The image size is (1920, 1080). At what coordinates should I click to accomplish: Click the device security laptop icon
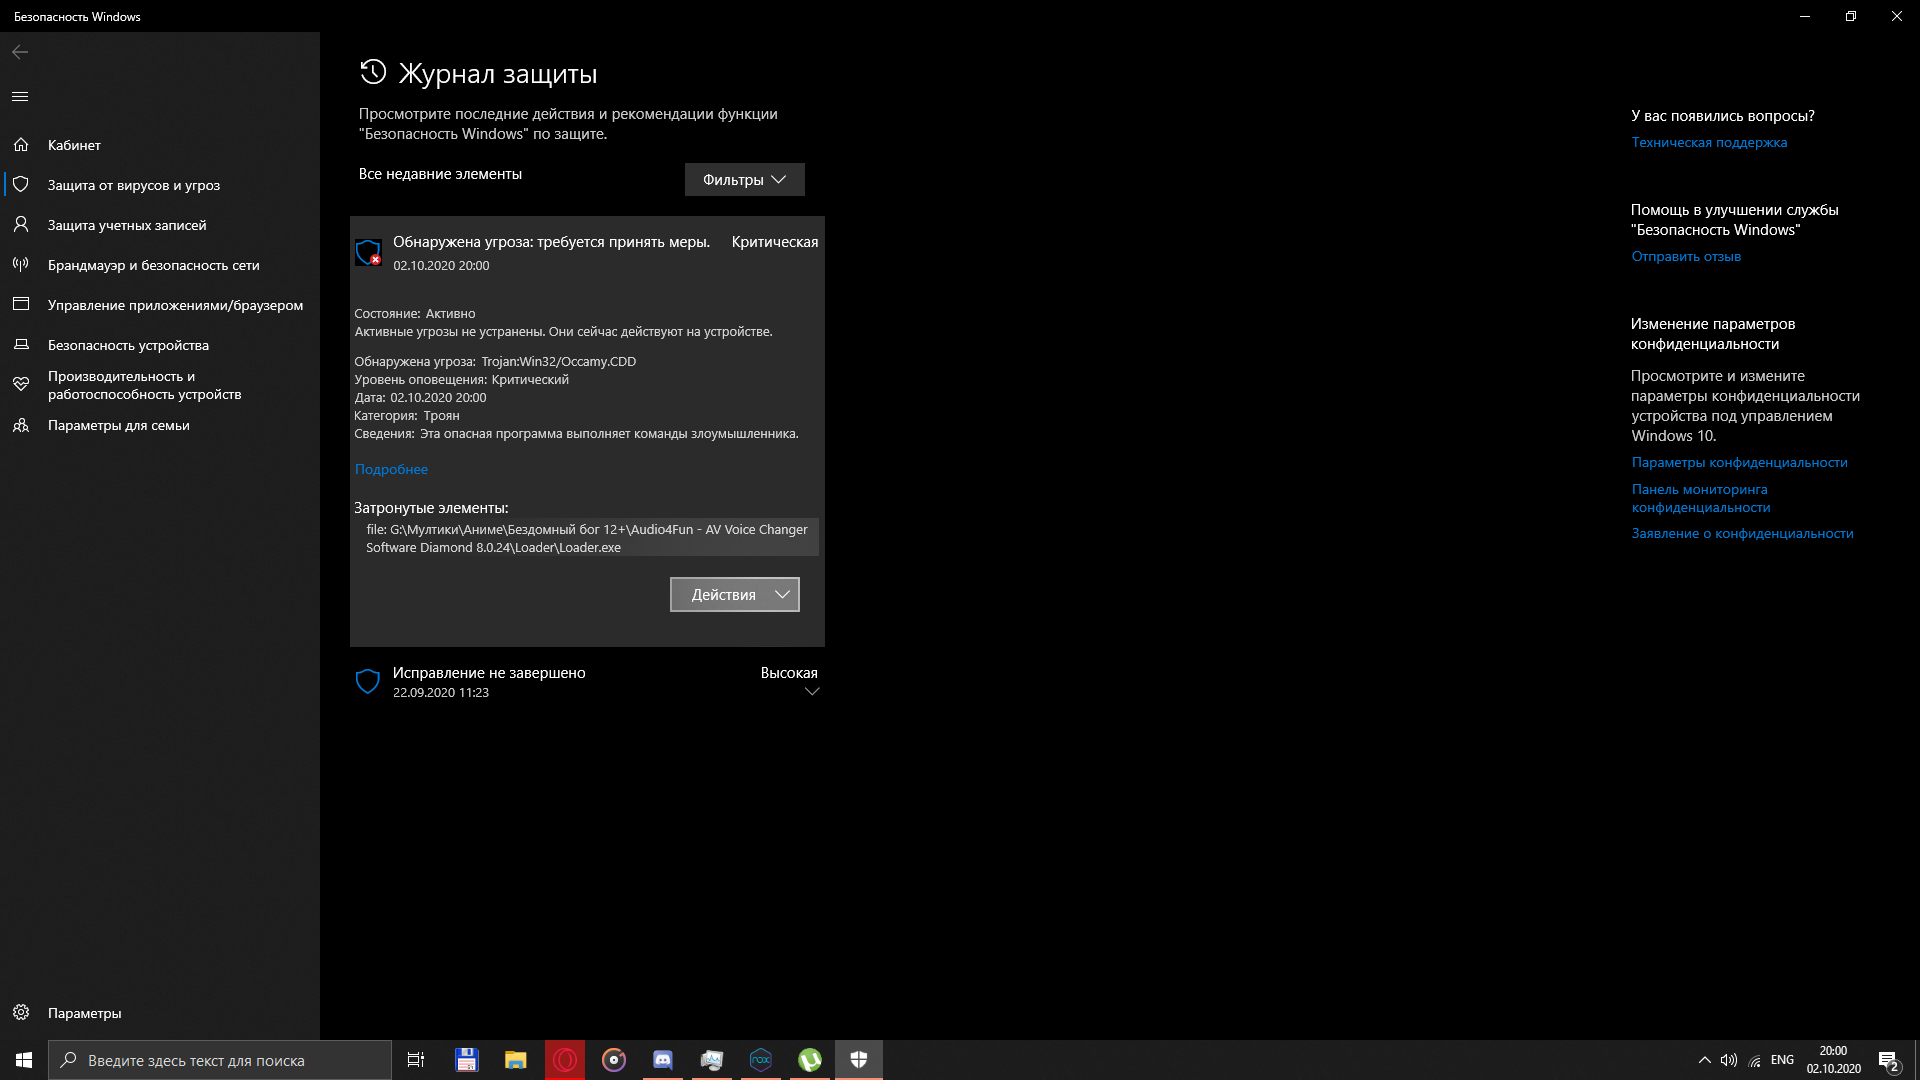[21, 345]
